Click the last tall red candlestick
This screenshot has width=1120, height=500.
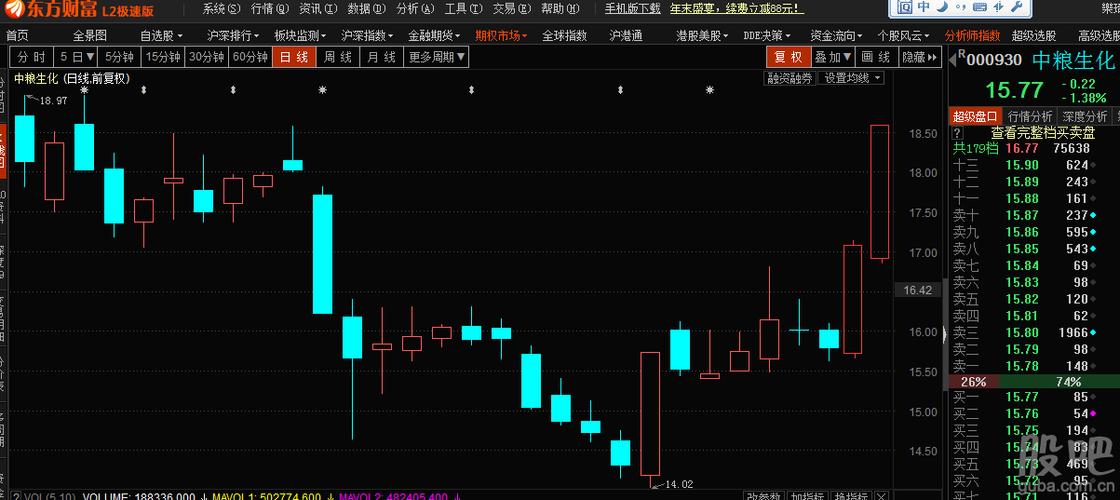pos(880,192)
